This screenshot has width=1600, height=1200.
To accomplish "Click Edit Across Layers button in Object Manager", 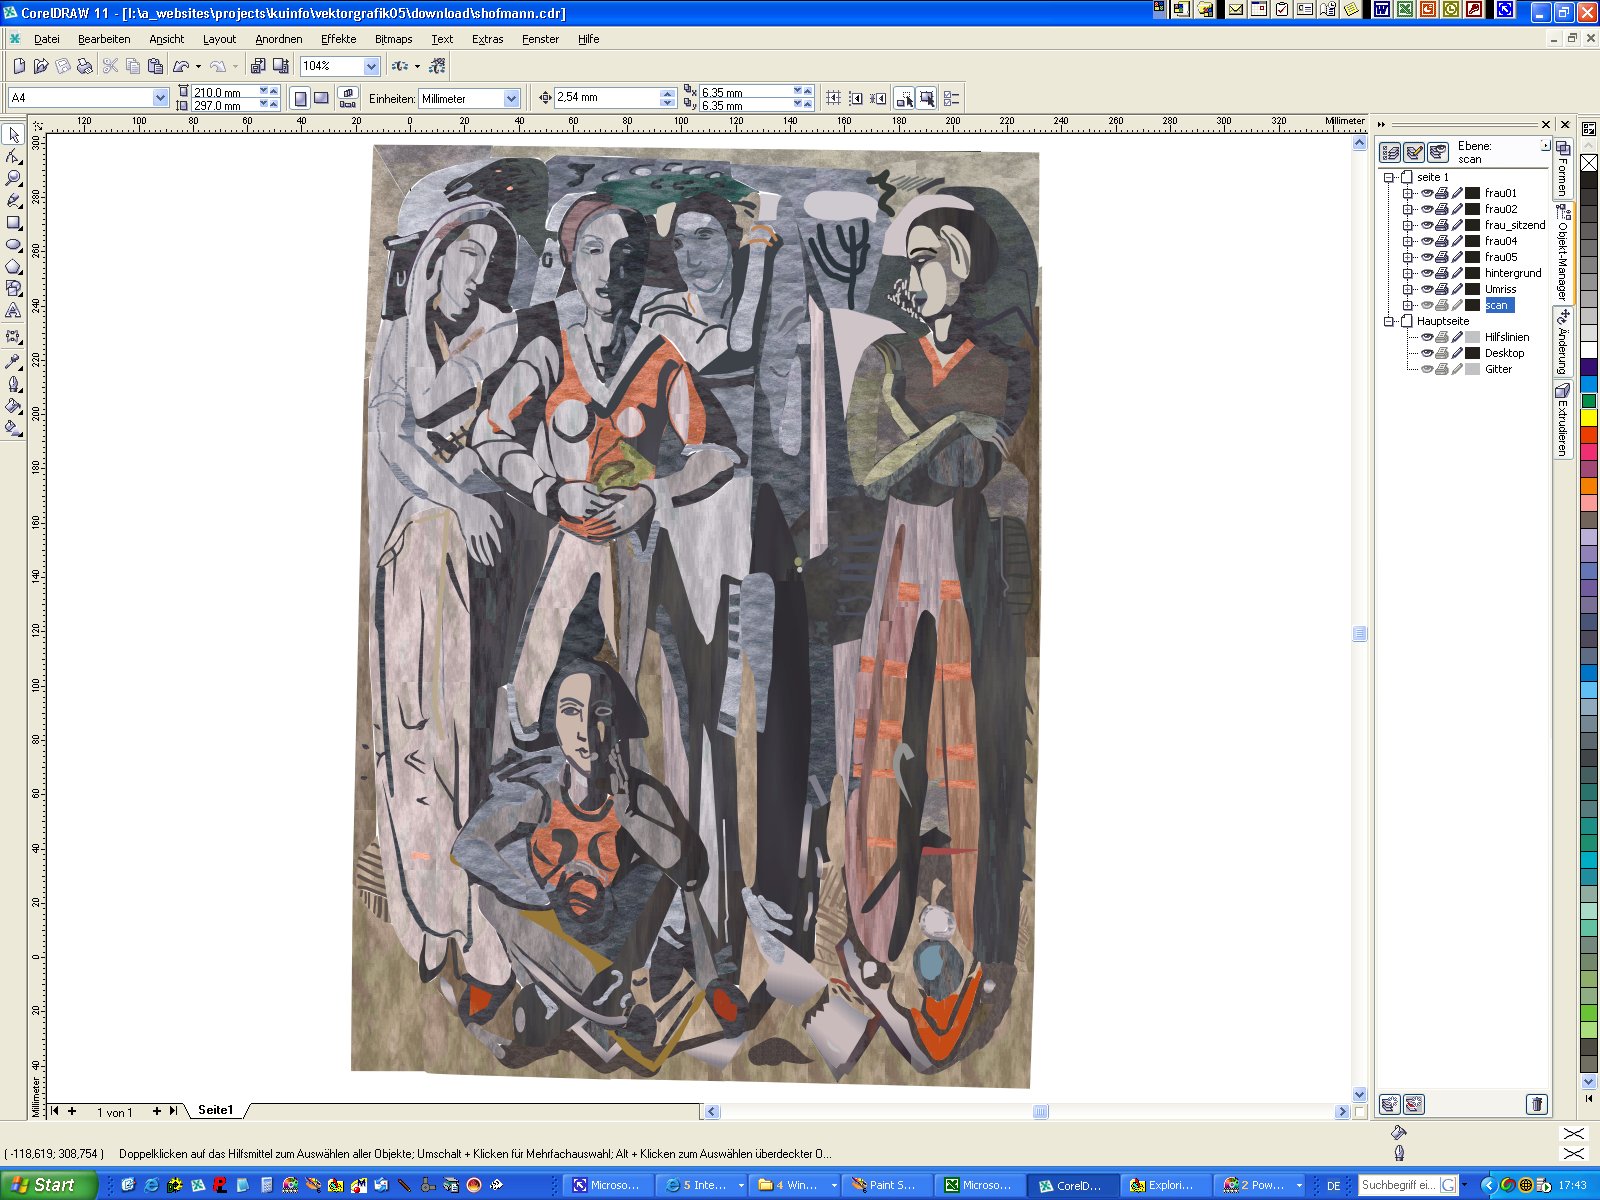I will click(1414, 152).
